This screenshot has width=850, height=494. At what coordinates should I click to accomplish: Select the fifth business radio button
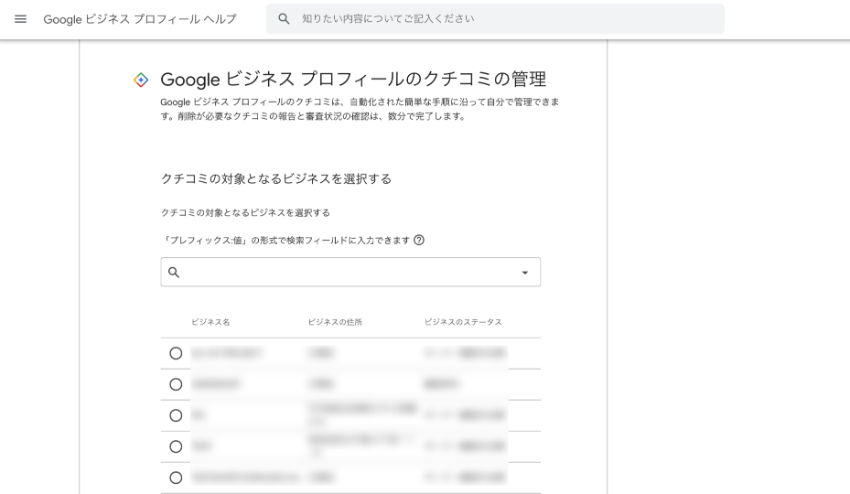[176, 478]
